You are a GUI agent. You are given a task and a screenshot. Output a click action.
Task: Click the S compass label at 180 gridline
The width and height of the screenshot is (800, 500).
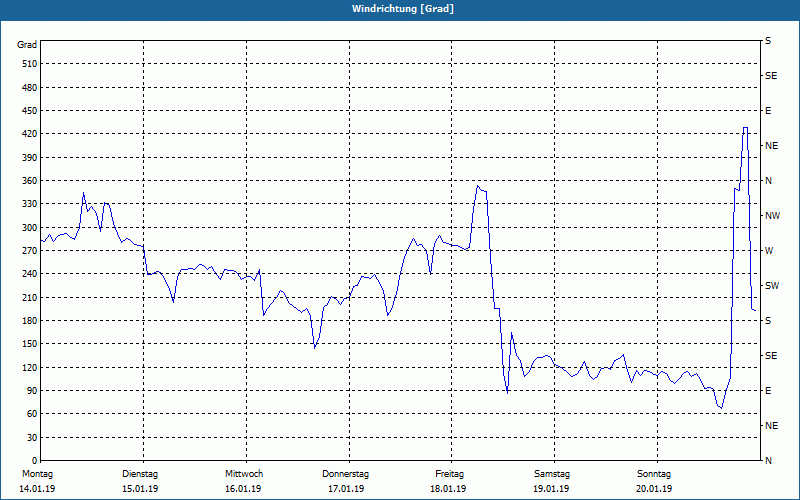pos(768,321)
